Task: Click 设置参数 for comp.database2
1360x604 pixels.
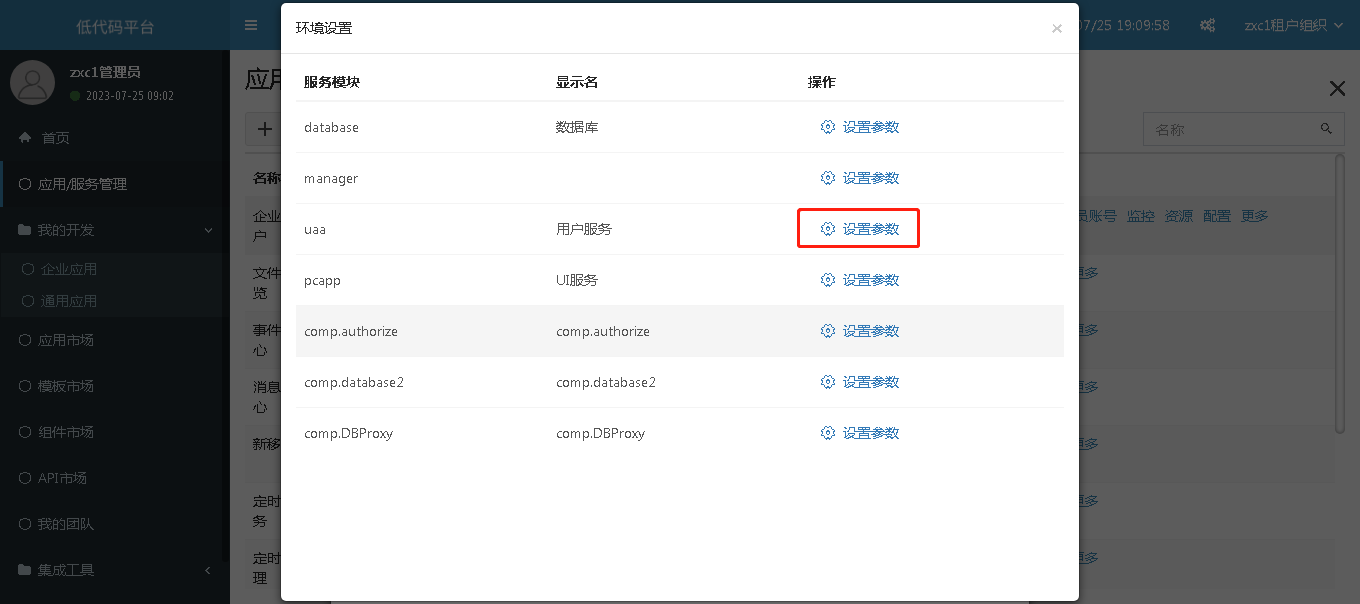Action: tap(859, 382)
